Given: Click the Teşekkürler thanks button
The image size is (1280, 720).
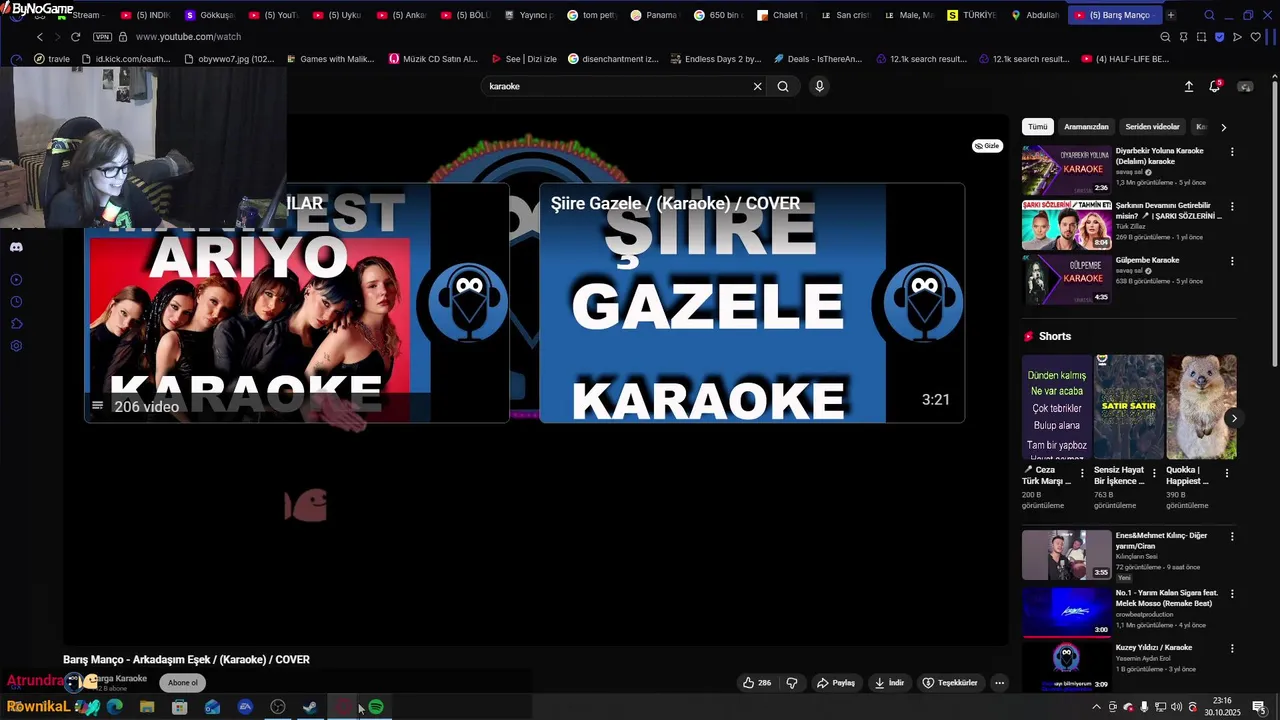Looking at the screenshot, I should point(950,683).
